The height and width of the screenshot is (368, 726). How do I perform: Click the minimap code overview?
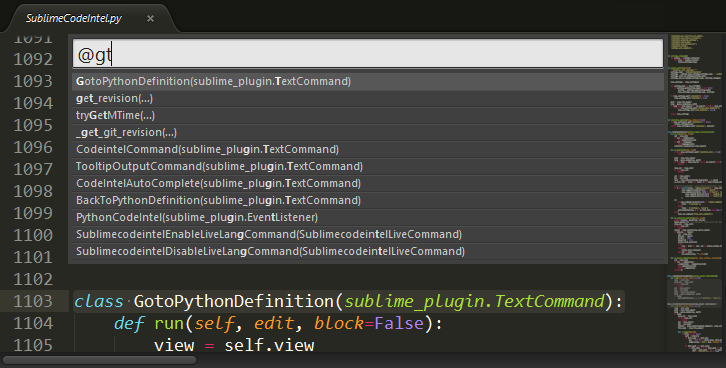coord(696,192)
